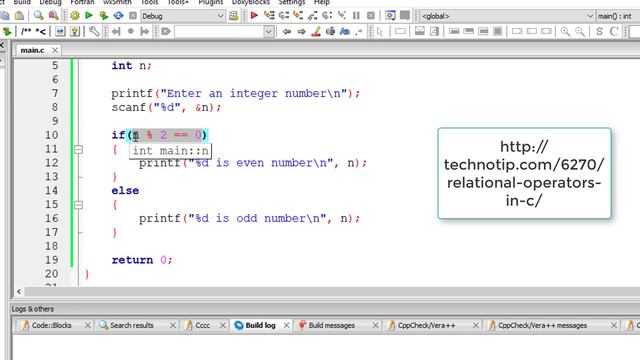The height and width of the screenshot is (360, 640).
Task: Click the DoxyBlocks *< line comment icon
Action: (x=40, y=31)
